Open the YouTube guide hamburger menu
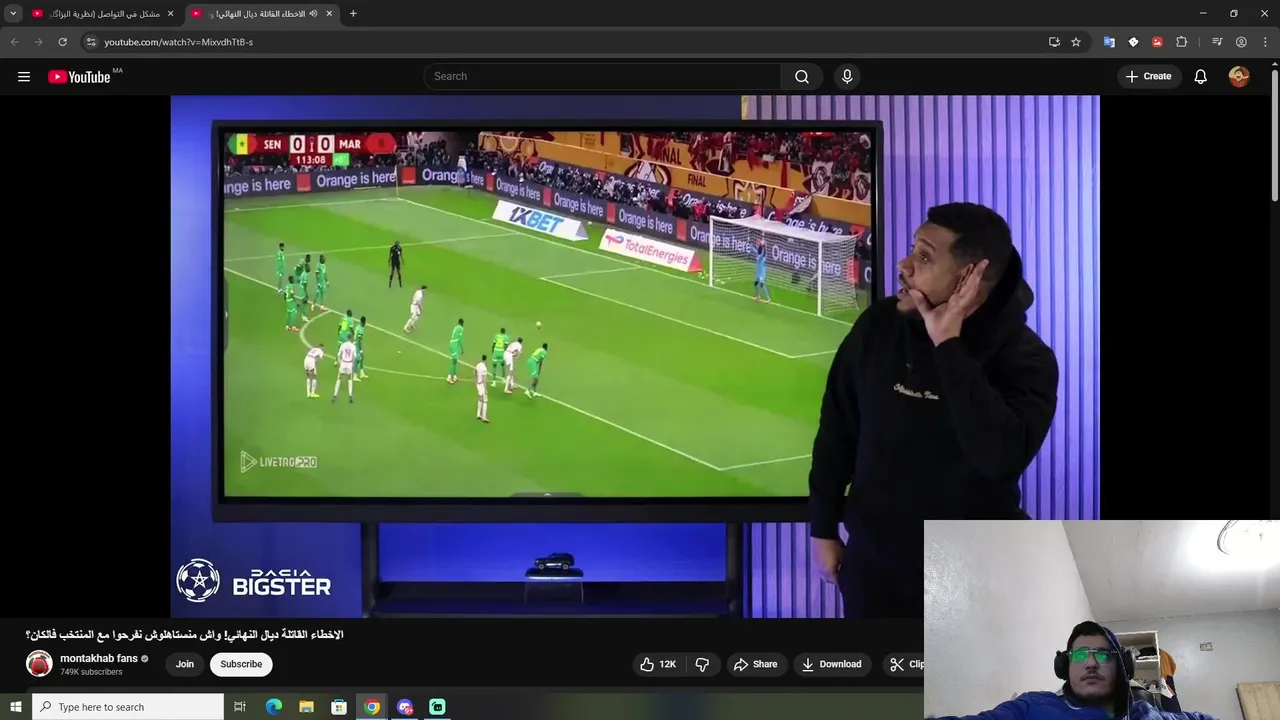The height and width of the screenshot is (720, 1280). point(24,77)
